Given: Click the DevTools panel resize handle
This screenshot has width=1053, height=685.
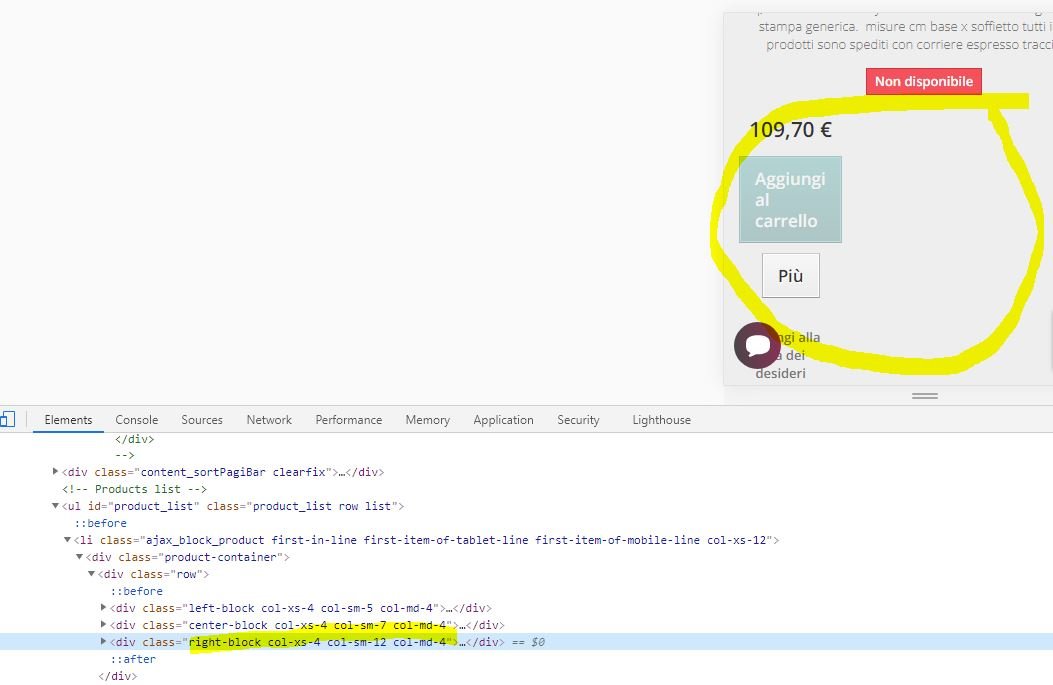Looking at the screenshot, I should [x=925, y=396].
